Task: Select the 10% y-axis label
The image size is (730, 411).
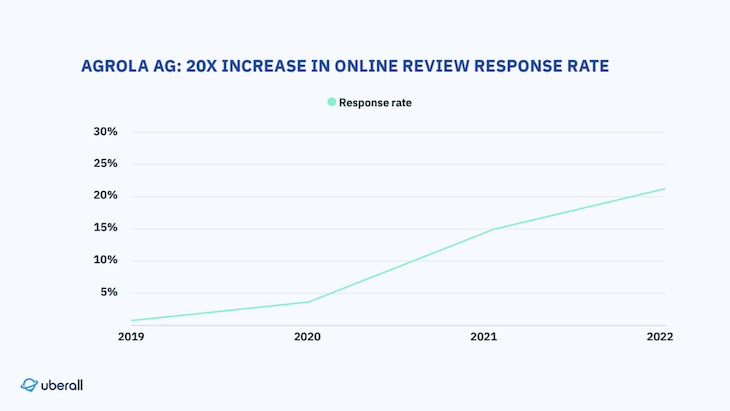Action: pos(105,260)
